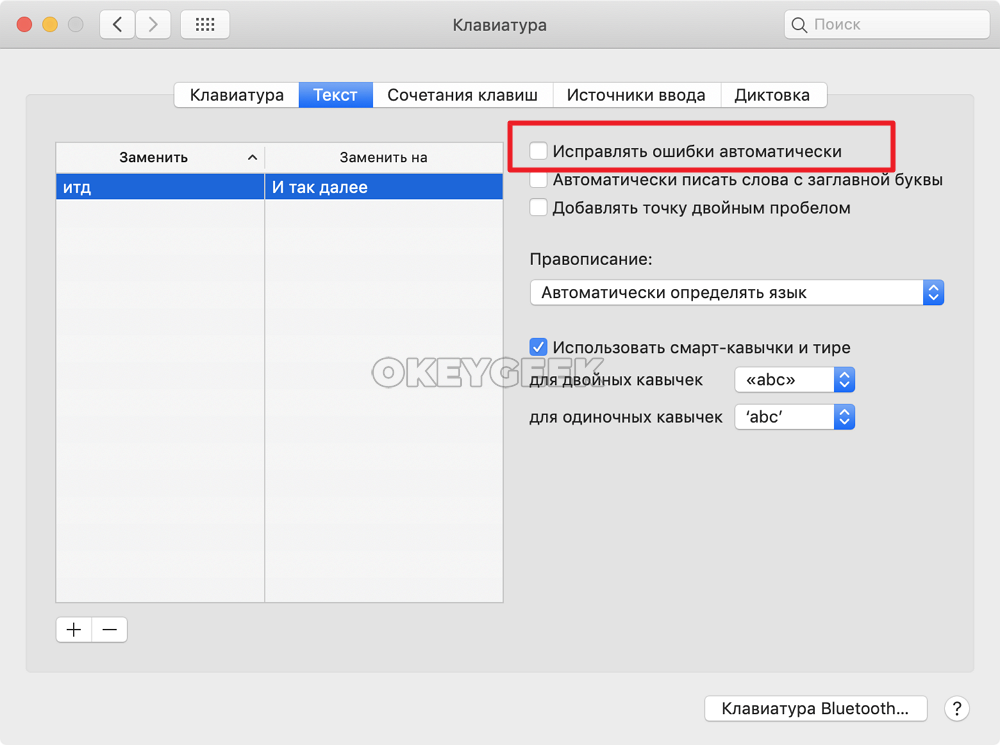Show all preferences grid icon

(x=204, y=25)
